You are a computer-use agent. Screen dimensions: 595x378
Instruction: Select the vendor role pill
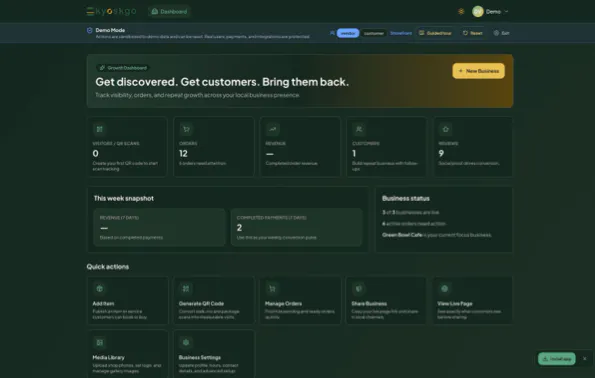click(348, 33)
